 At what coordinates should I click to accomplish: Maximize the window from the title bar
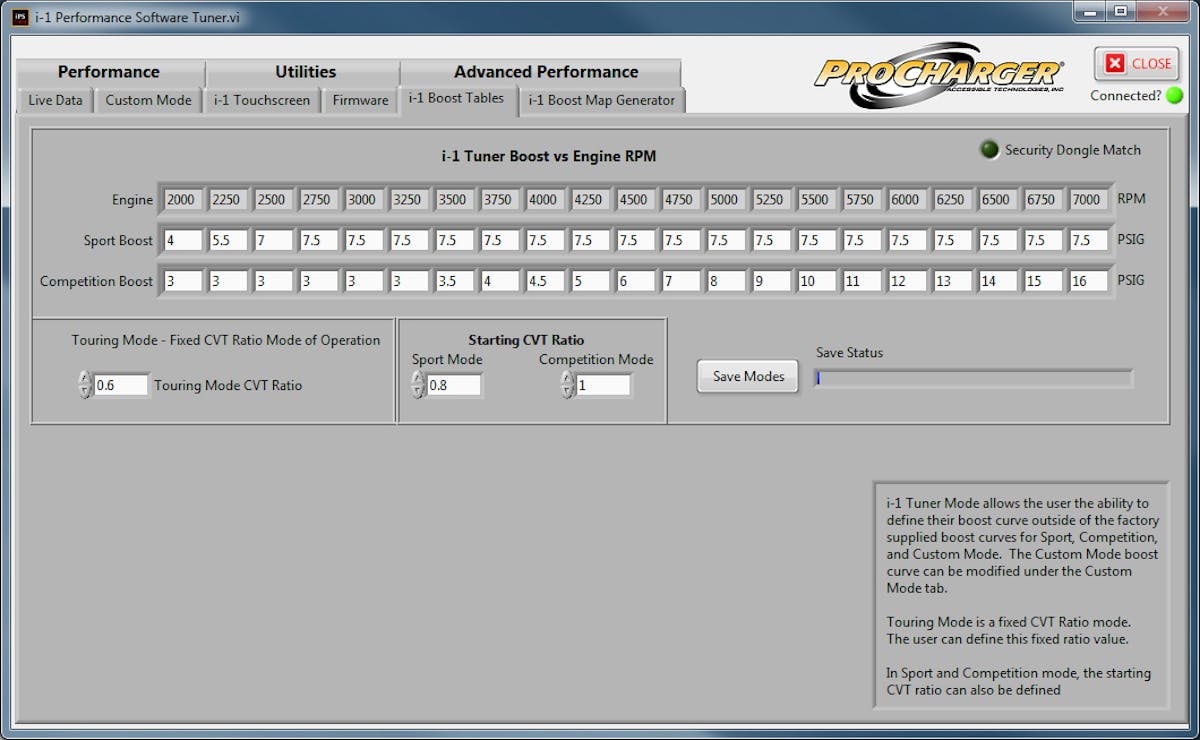coord(1121,12)
